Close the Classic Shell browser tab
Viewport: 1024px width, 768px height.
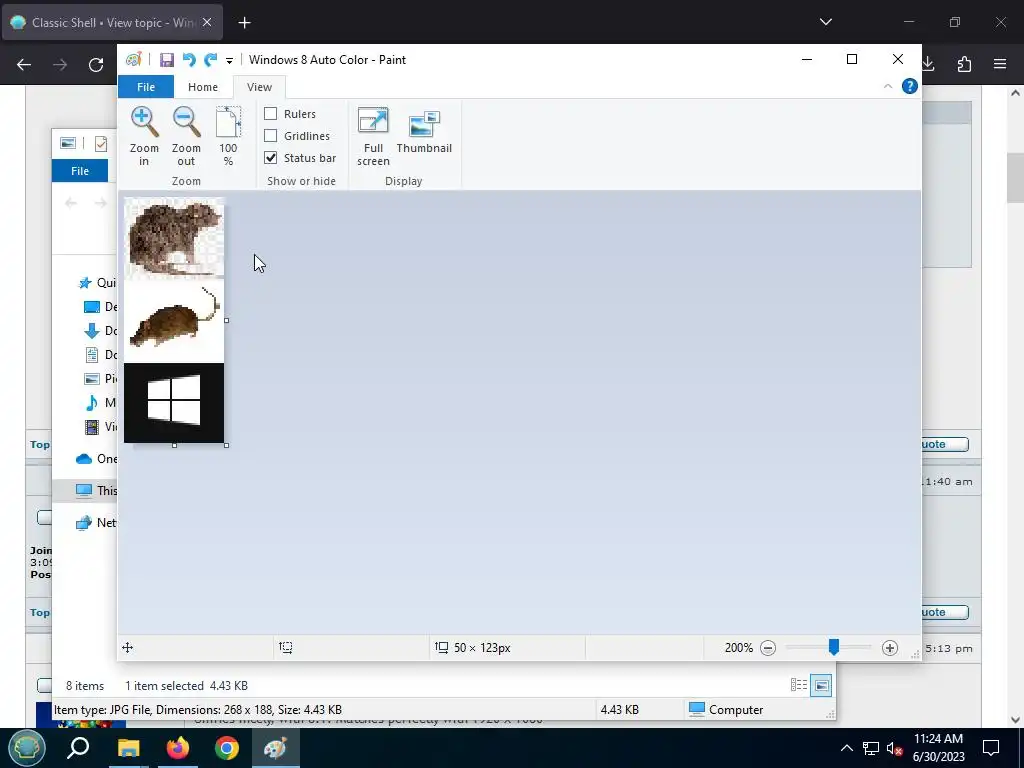[x=207, y=22]
